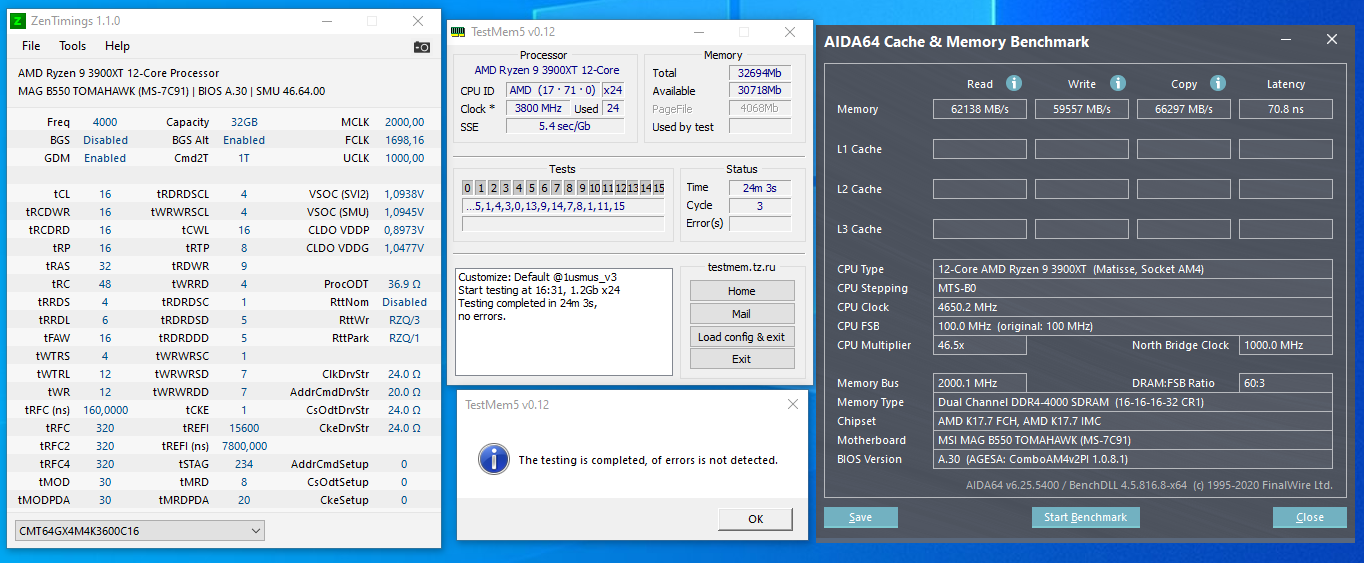Image resolution: width=1364 pixels, height=563 pixels.
Task: Select test box 7 in TestMem5 Tests
Action: (557, 188)
